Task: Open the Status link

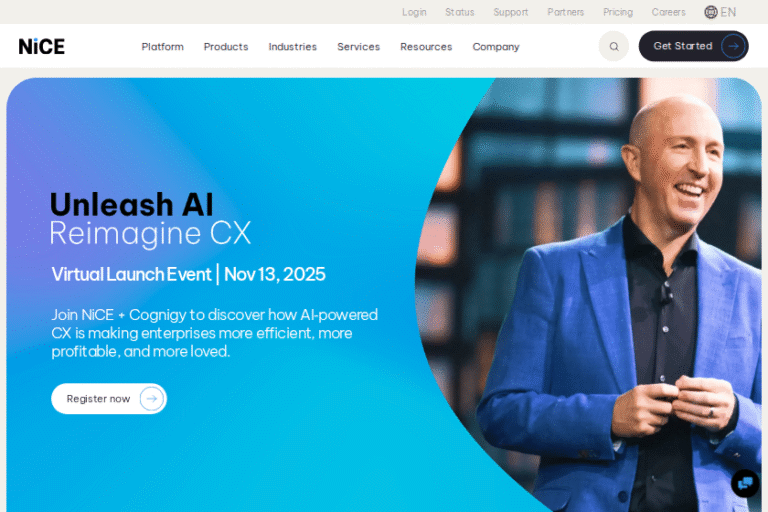Action: [x=459, y=12]
